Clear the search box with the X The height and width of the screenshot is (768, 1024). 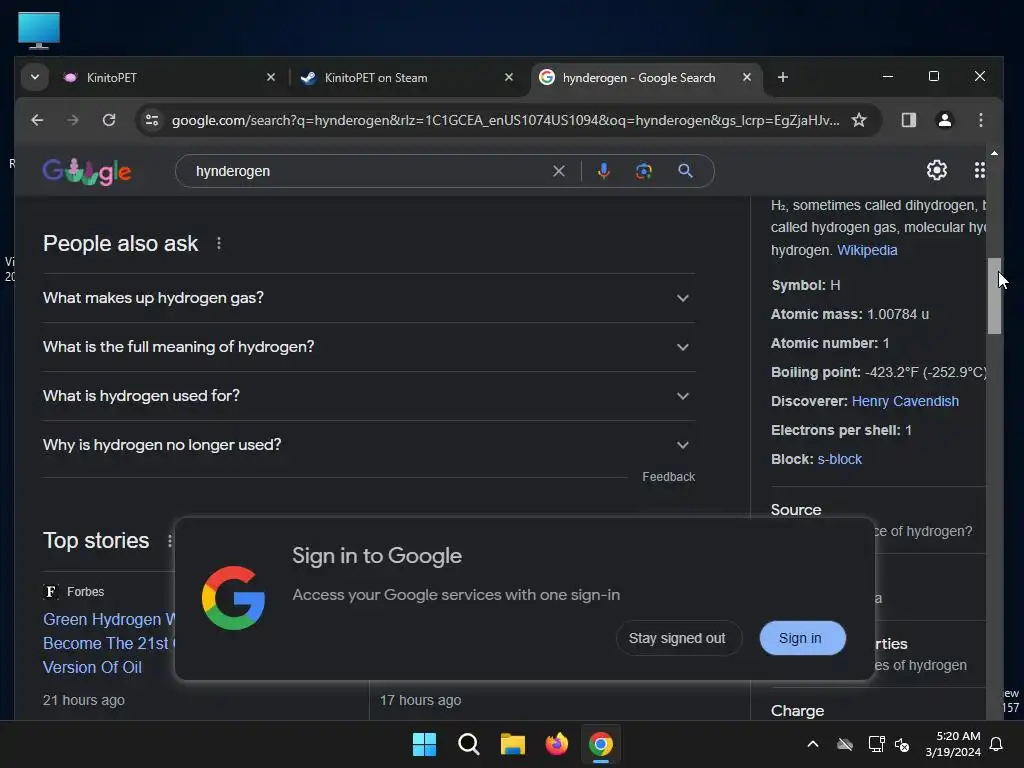[559, 171]
